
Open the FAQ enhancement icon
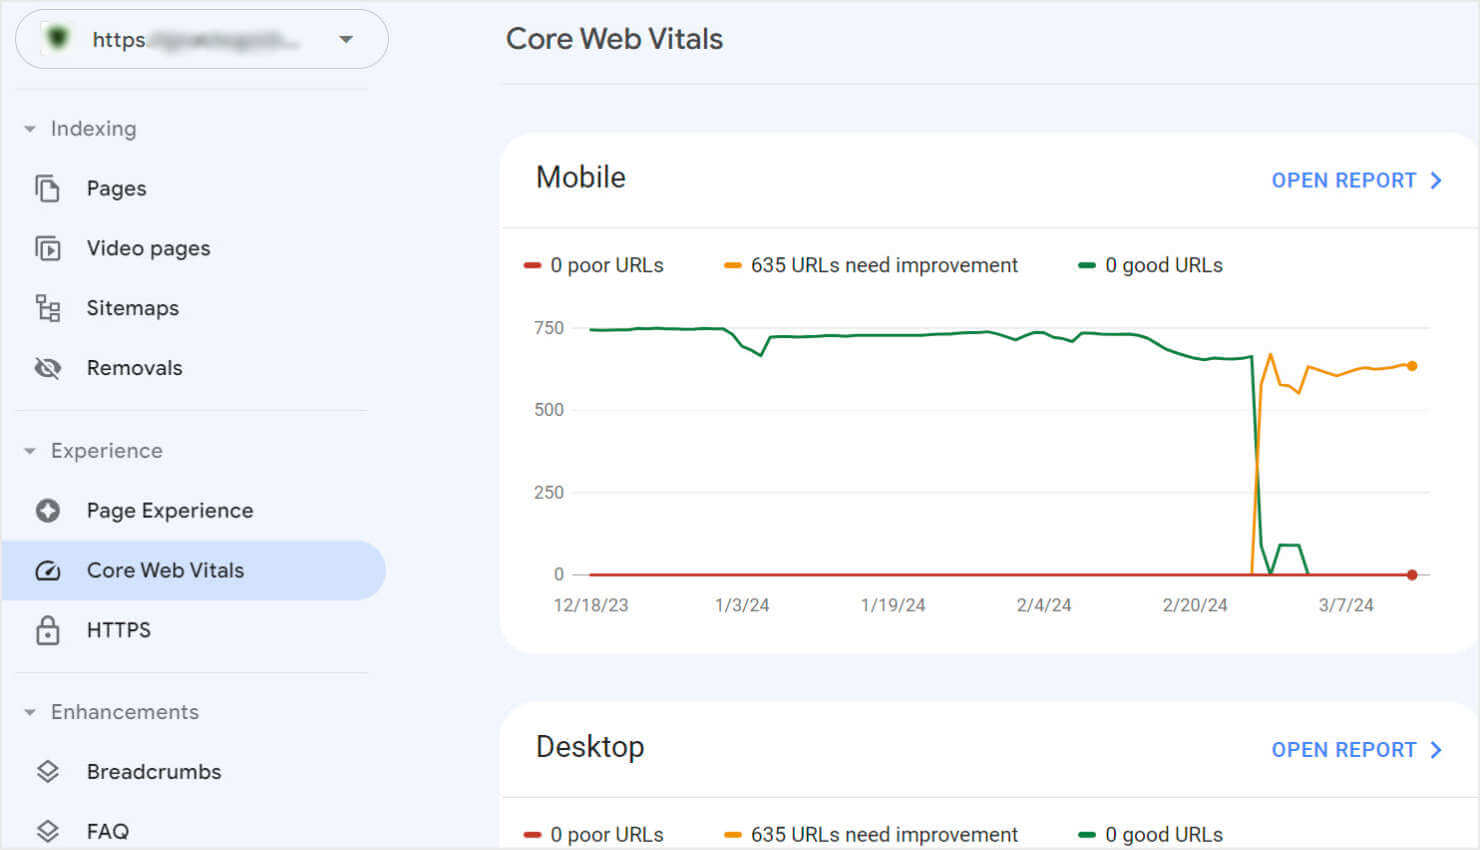coord(47,830)
